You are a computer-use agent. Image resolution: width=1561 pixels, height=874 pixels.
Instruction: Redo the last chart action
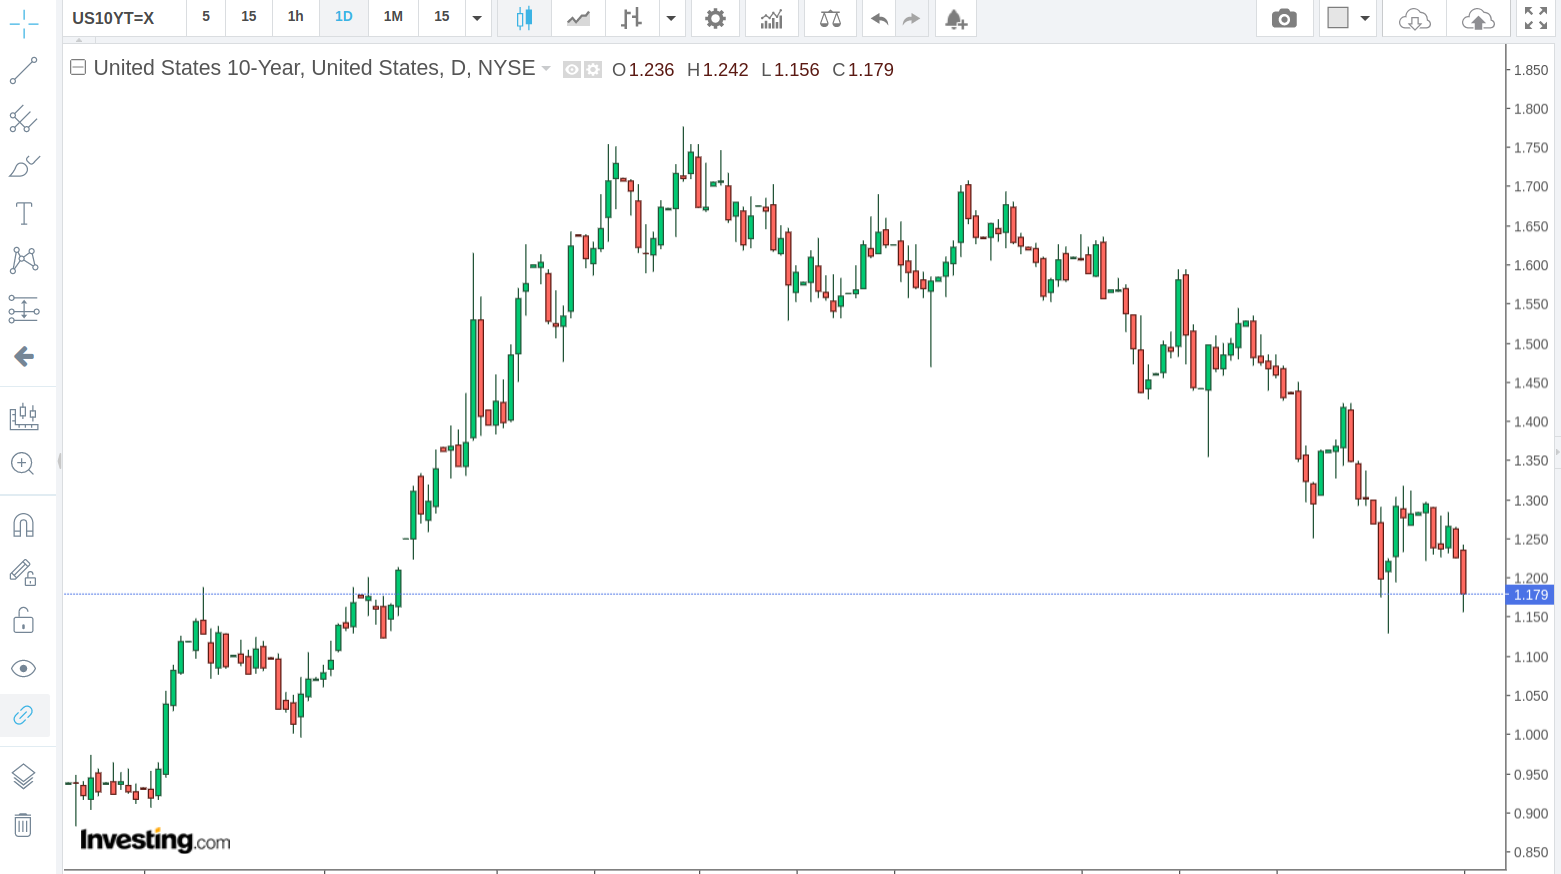(x=911, y=18)
